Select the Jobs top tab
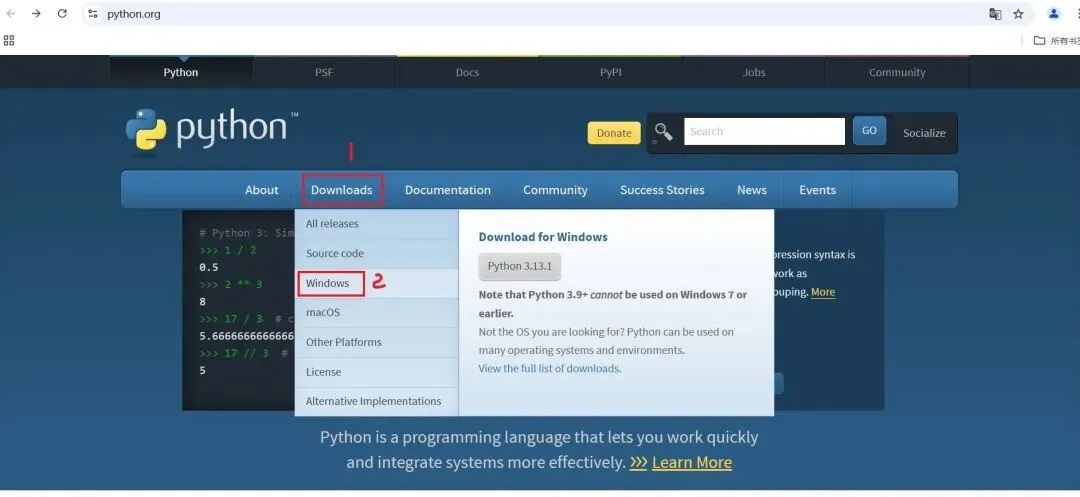Image resolution: width=1080 pixels, height=497 pixels. [x=754, y=72]
